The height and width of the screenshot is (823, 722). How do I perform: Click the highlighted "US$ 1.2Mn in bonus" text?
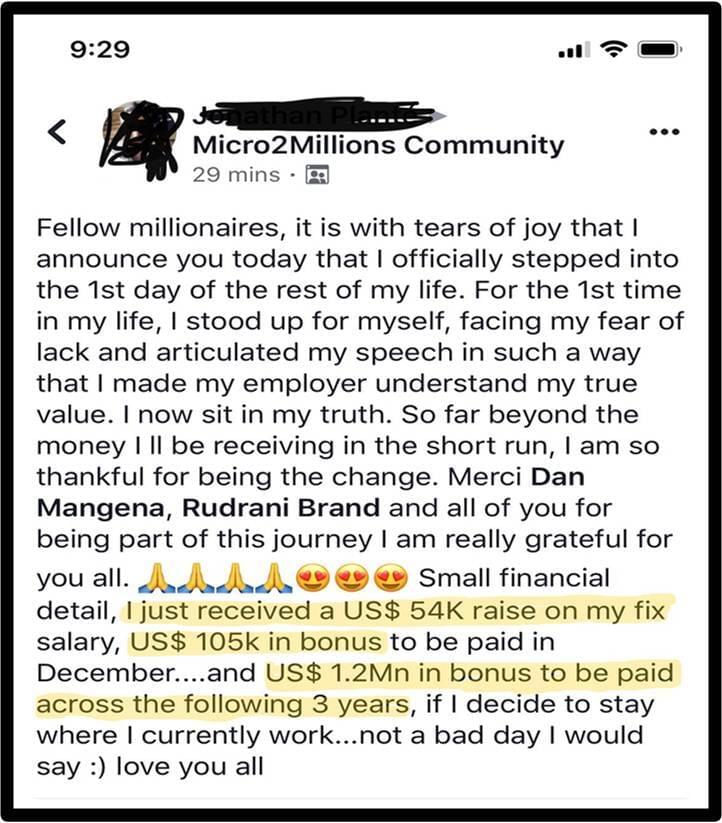click(468, 672)
